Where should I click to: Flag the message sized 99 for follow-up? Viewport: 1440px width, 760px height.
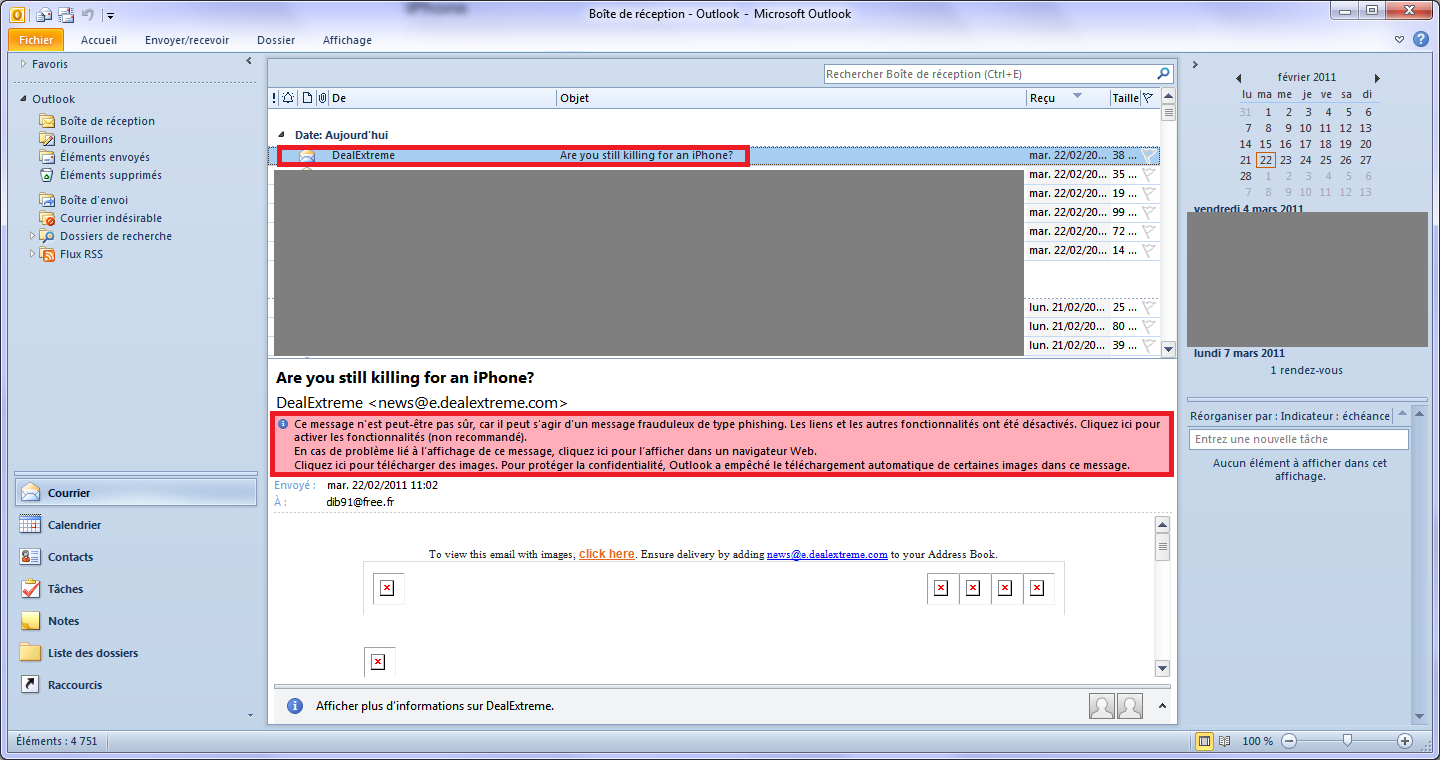pyautogui.click(x=1149, y=212)
